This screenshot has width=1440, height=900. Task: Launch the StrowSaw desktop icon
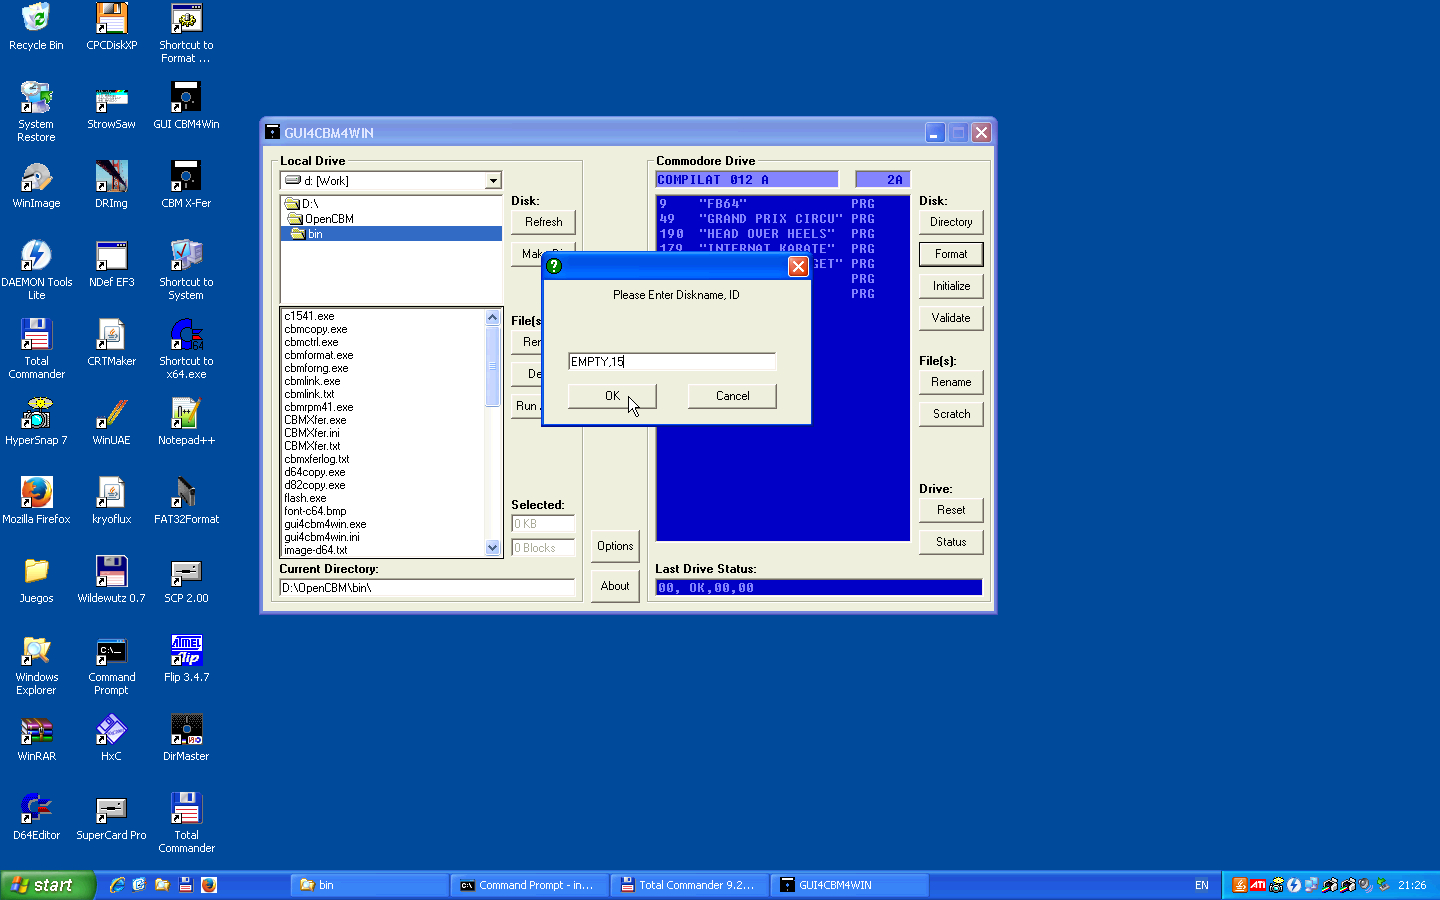pos(111,106)
